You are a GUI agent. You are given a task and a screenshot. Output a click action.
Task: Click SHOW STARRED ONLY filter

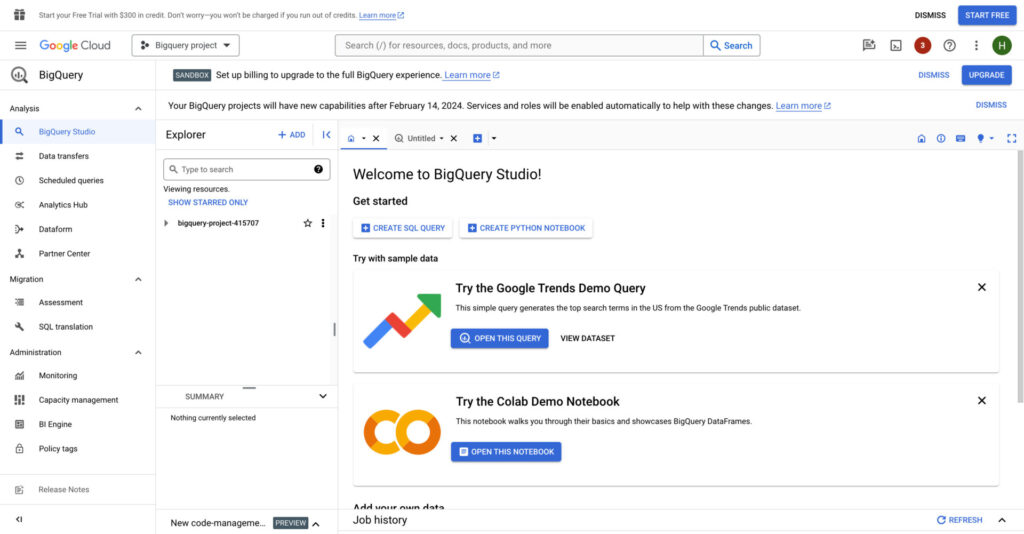point(208,202)
